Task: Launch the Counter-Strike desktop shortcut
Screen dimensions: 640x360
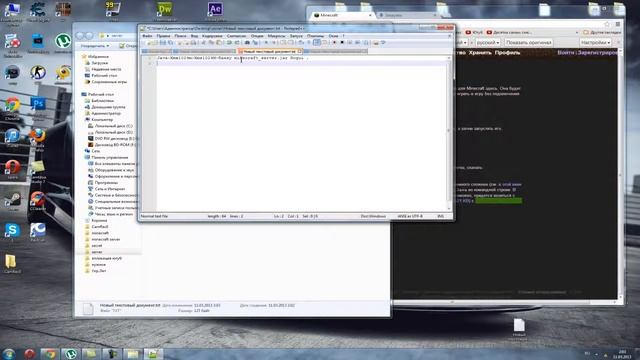Action: point(38,74)
